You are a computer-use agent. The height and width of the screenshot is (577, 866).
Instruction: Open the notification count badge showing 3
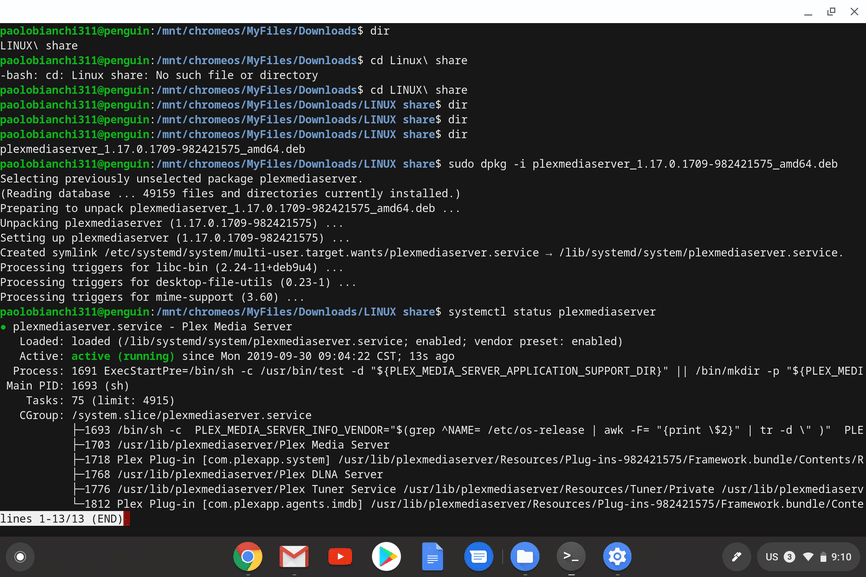coord(790,557)
